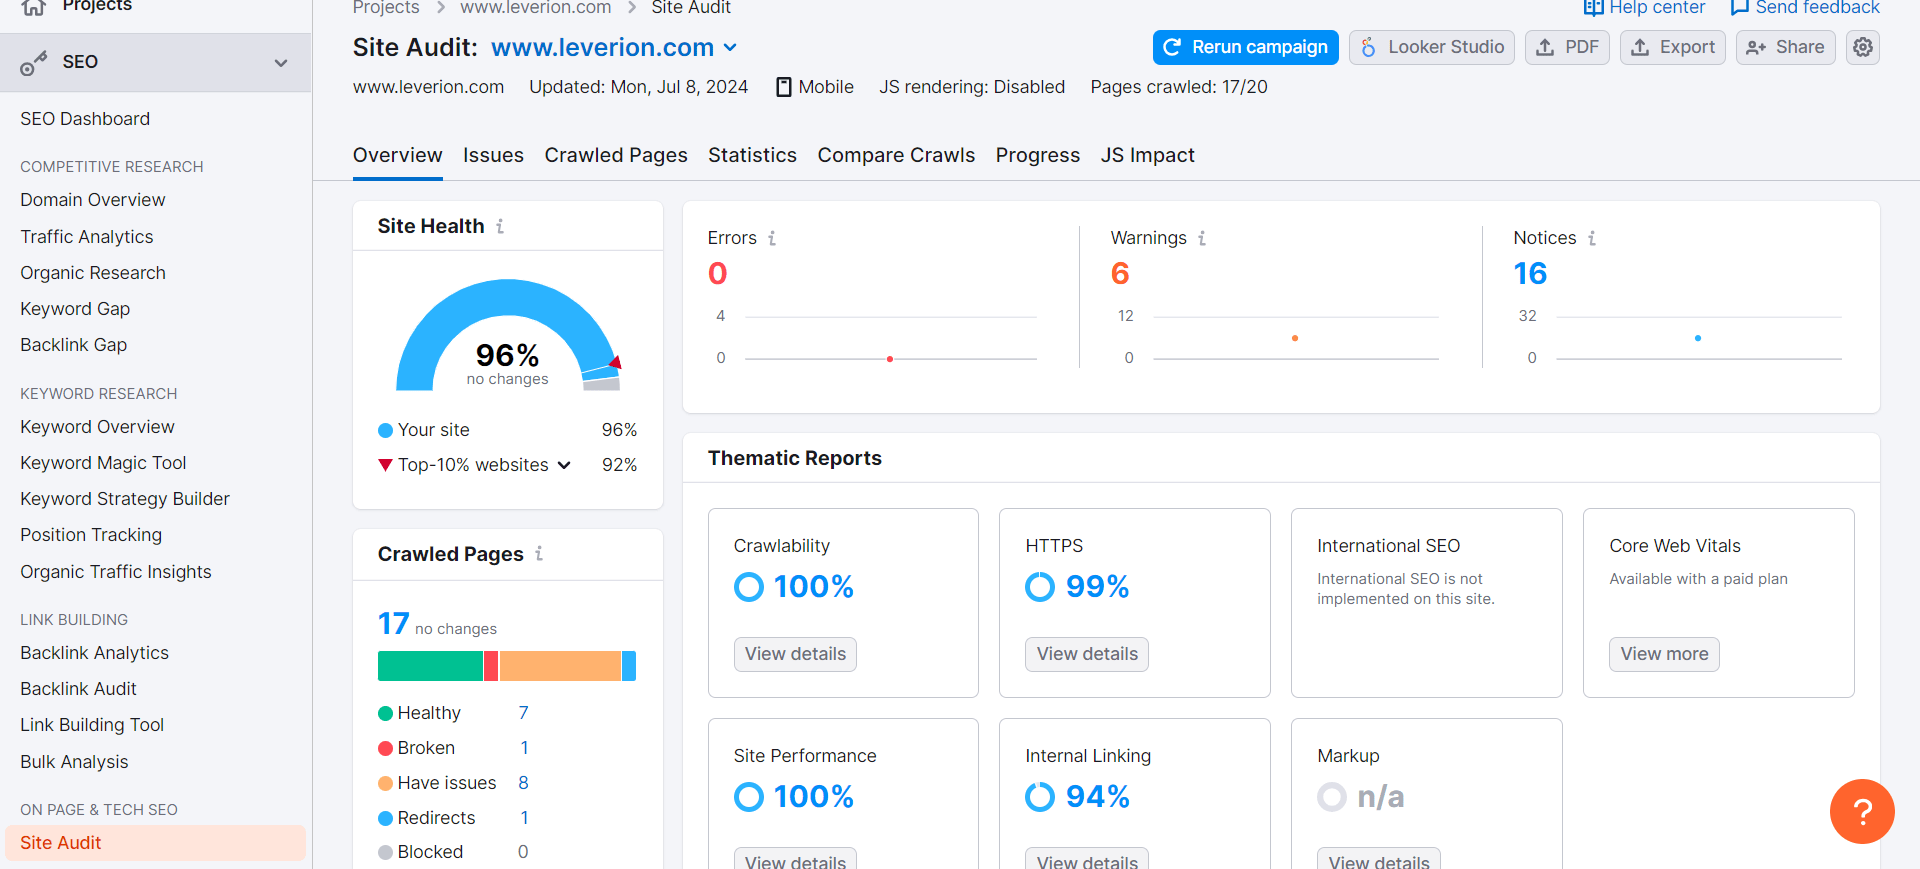1920x869 pixels.
Task: Open Position Tracking in sidebar
Action: tap(91, 535)
